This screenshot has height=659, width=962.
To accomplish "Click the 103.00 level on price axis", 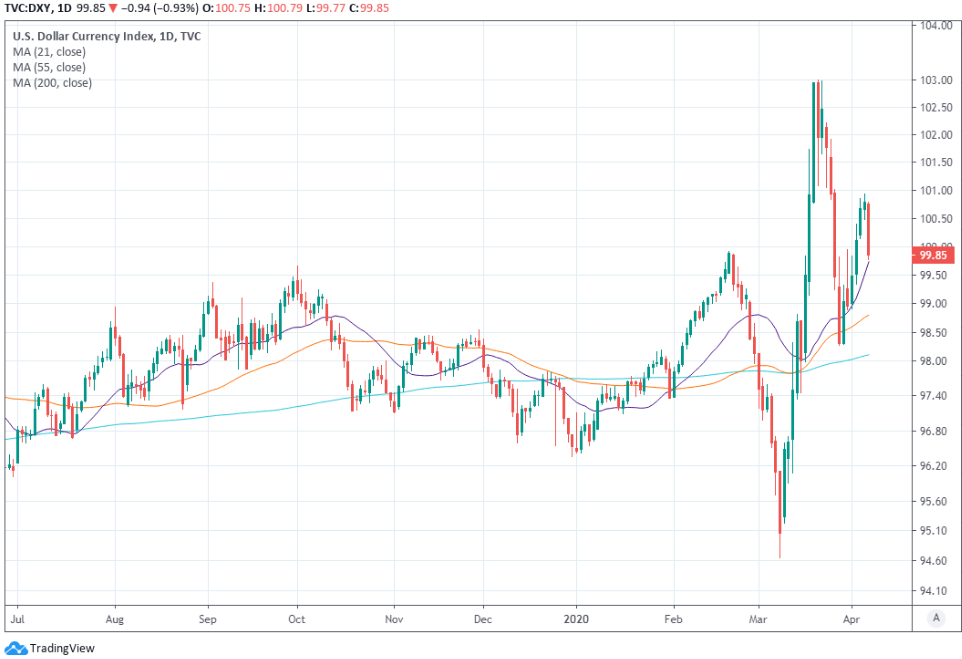I will (x=934, y=80).
